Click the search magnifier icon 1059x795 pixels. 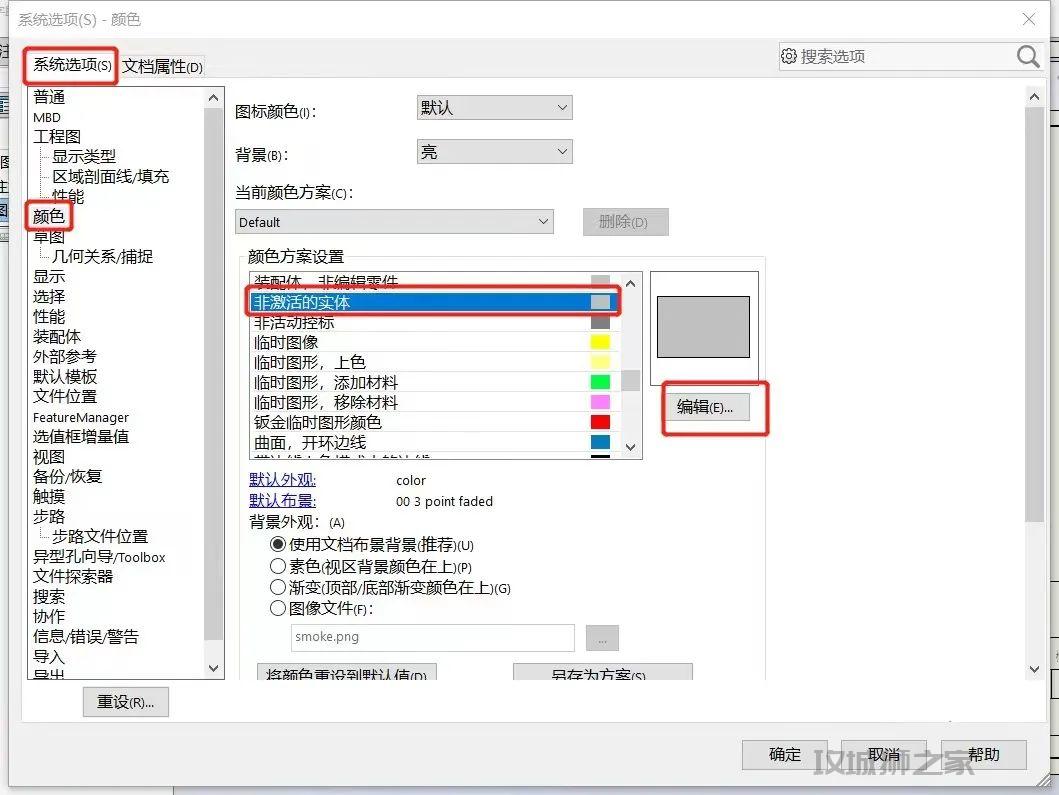(x=1028, y=57)
